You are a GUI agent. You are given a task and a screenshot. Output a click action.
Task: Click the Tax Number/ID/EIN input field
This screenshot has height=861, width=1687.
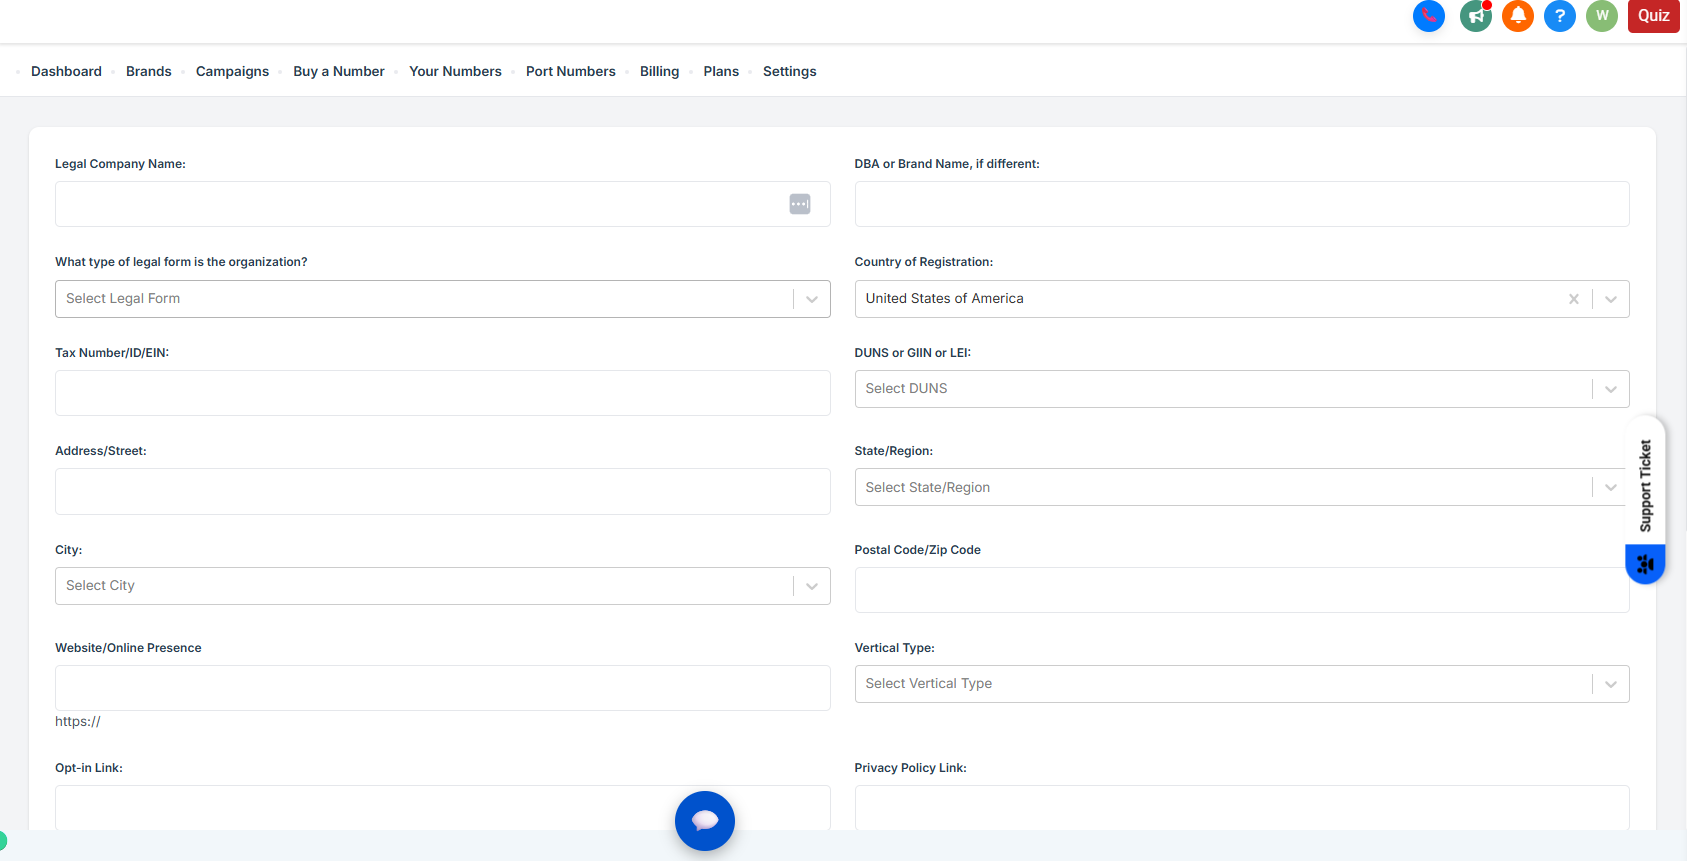tap(442, 393)
